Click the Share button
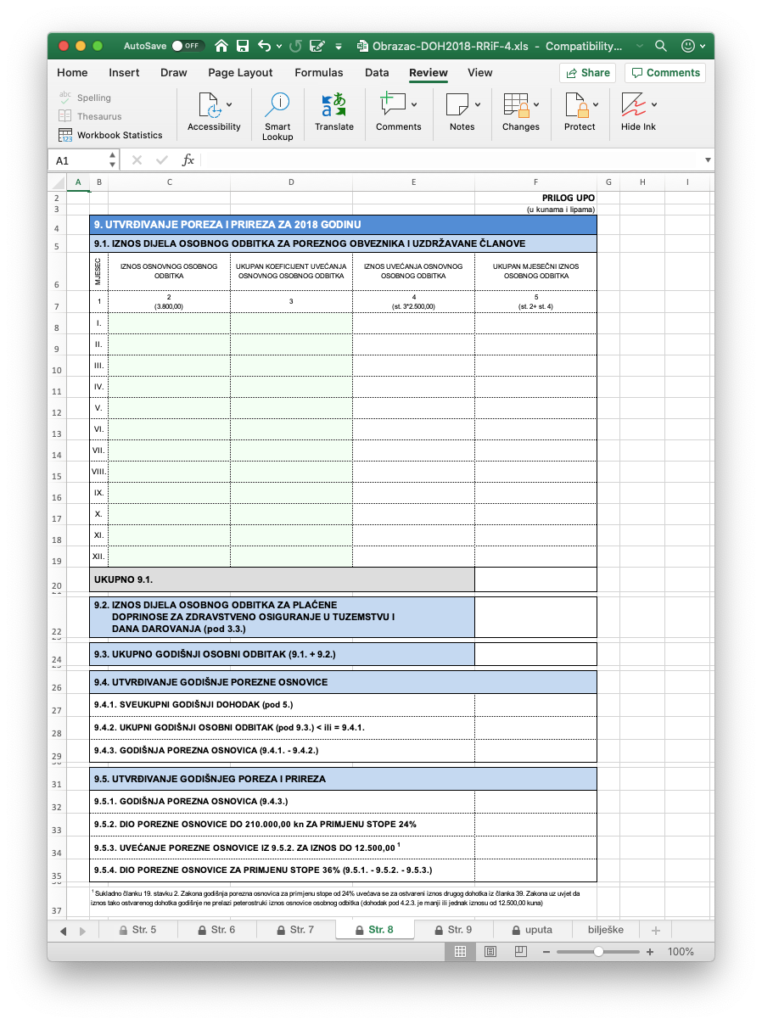Screen dimensions: 762x1024 [587, 72]
